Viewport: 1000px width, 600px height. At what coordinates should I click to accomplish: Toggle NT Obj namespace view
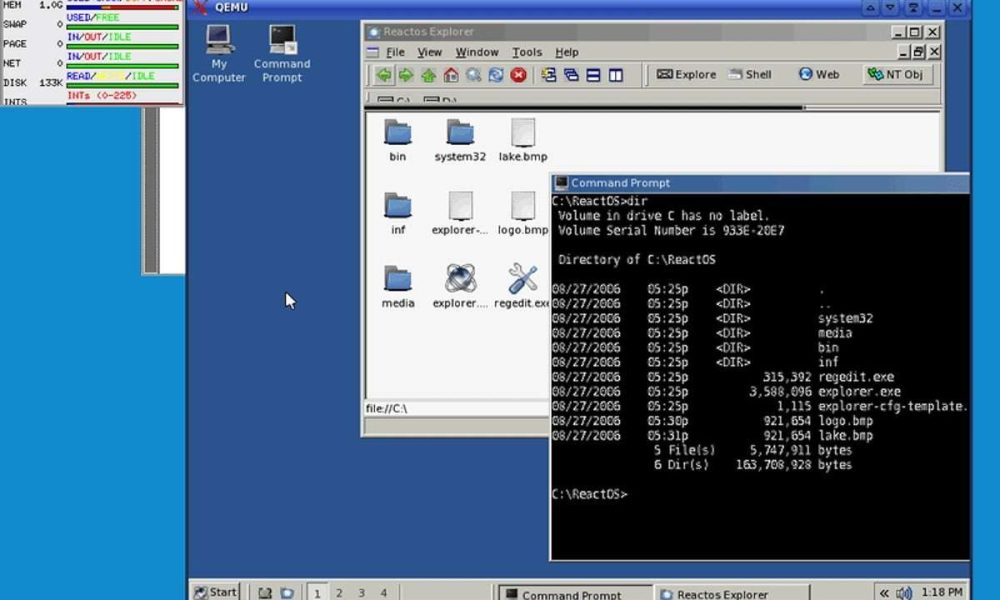coord(897,74)
